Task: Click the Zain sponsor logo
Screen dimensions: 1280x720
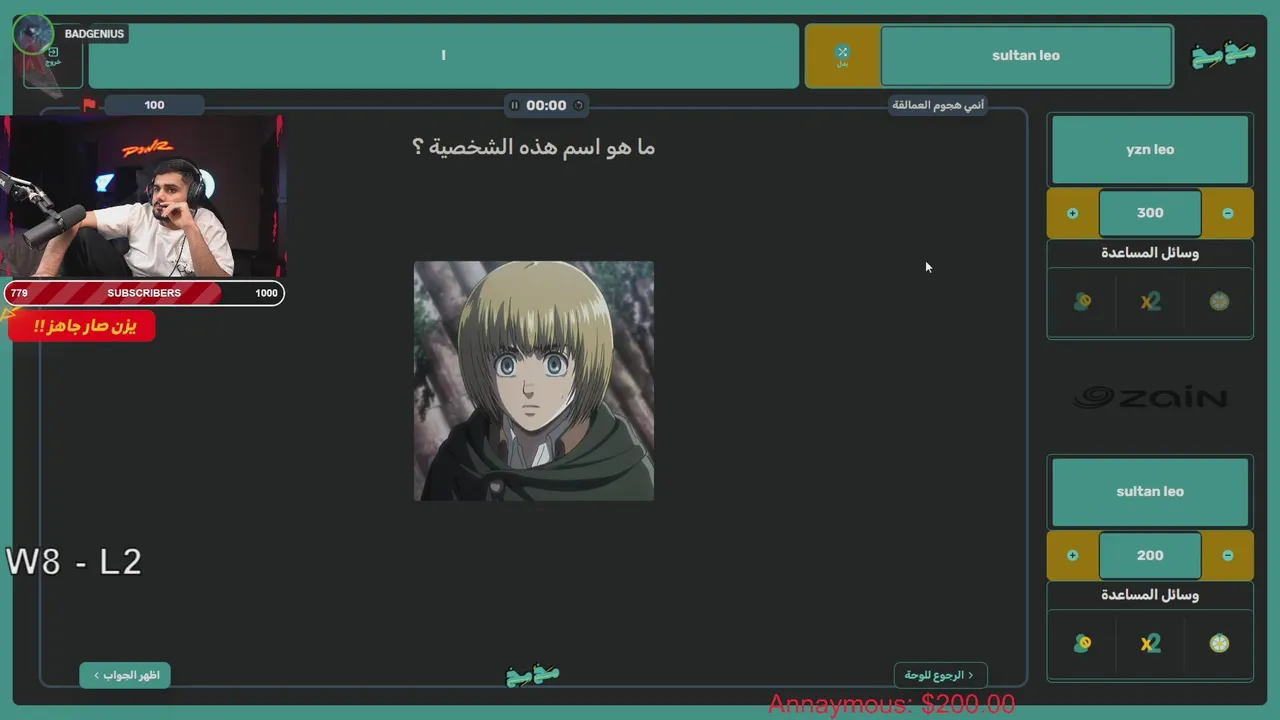Action: [1150, 398]
